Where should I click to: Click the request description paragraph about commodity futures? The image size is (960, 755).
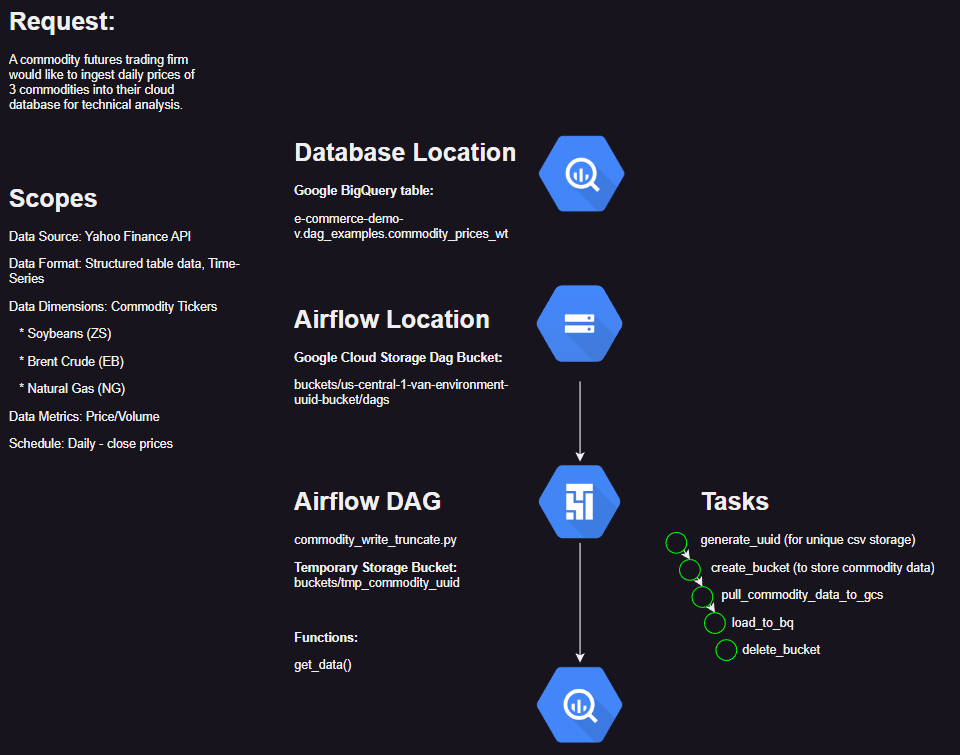click(102, 82)
